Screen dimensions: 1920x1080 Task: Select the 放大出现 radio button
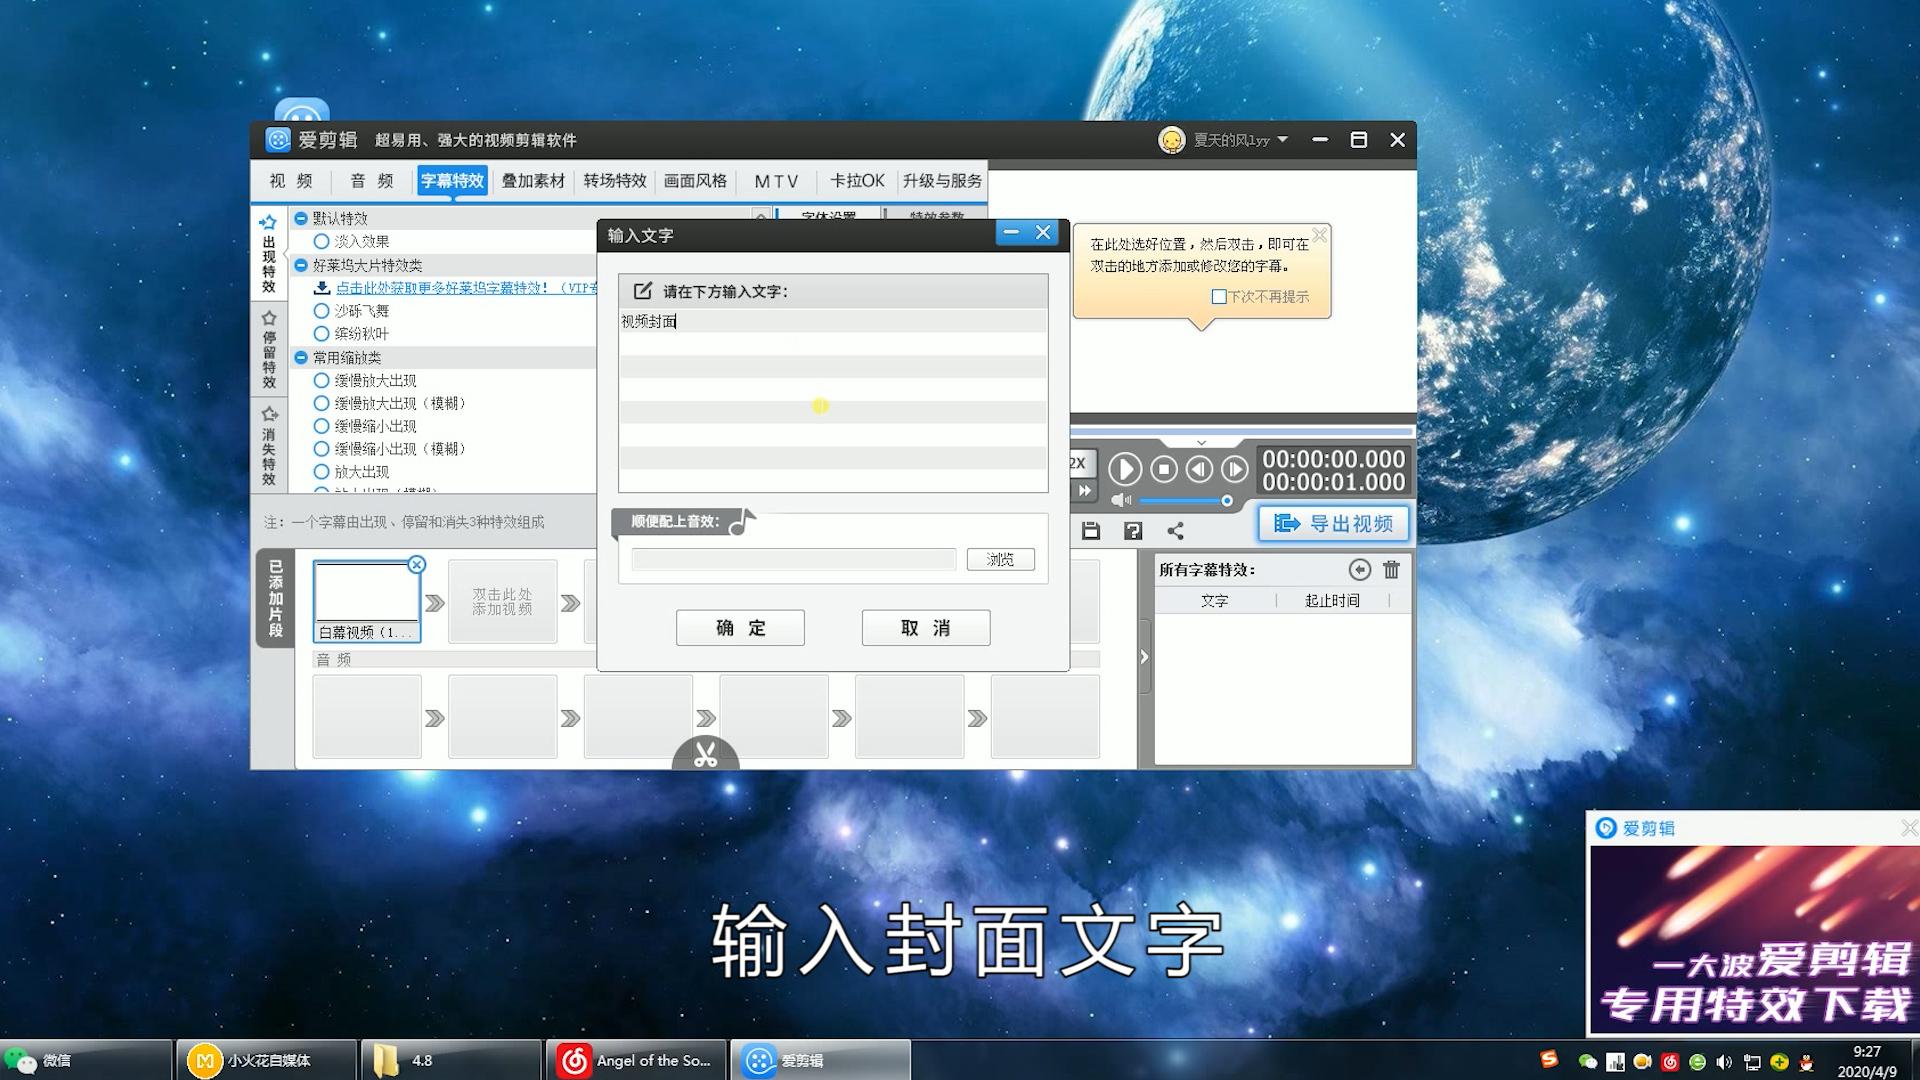(321, 472)
